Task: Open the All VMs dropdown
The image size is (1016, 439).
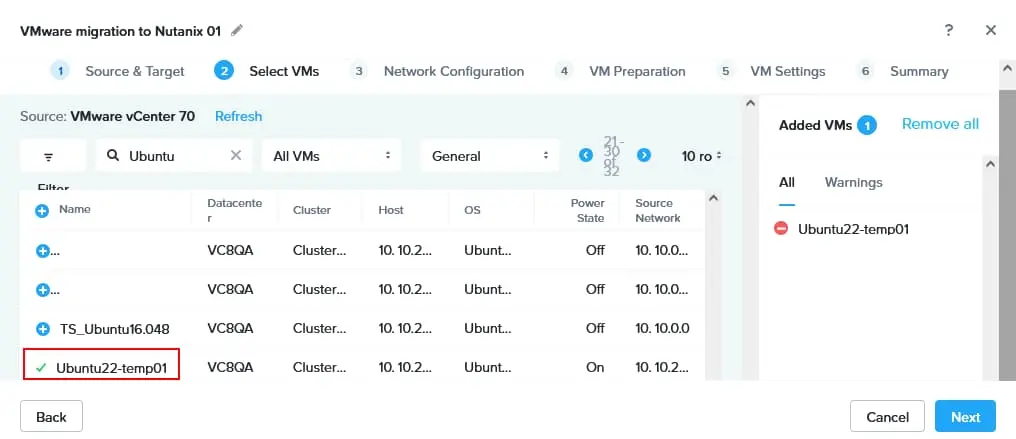Action: tap(332, 155)
